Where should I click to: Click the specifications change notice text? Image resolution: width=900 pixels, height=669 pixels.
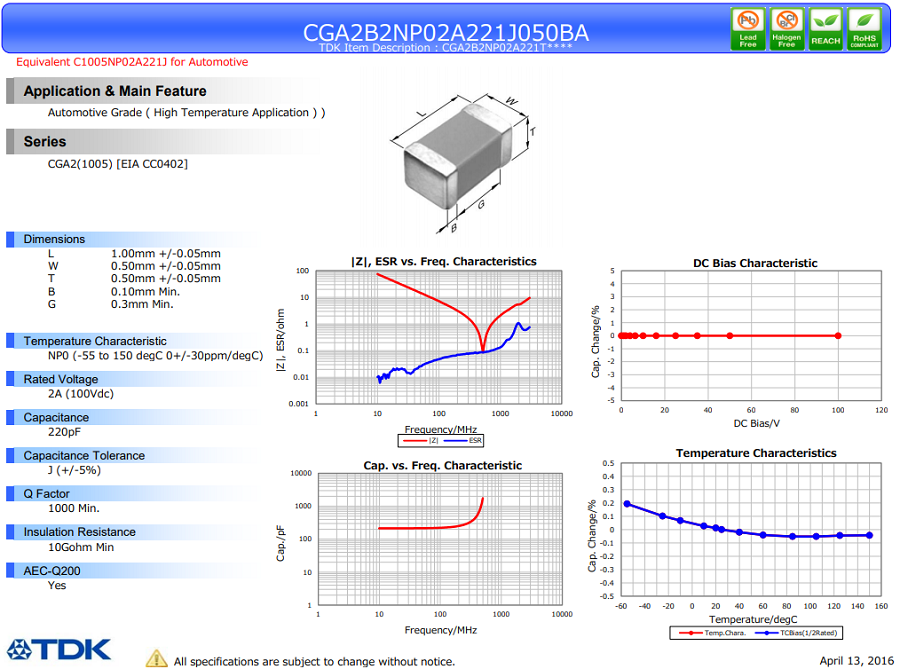point(315,662)
